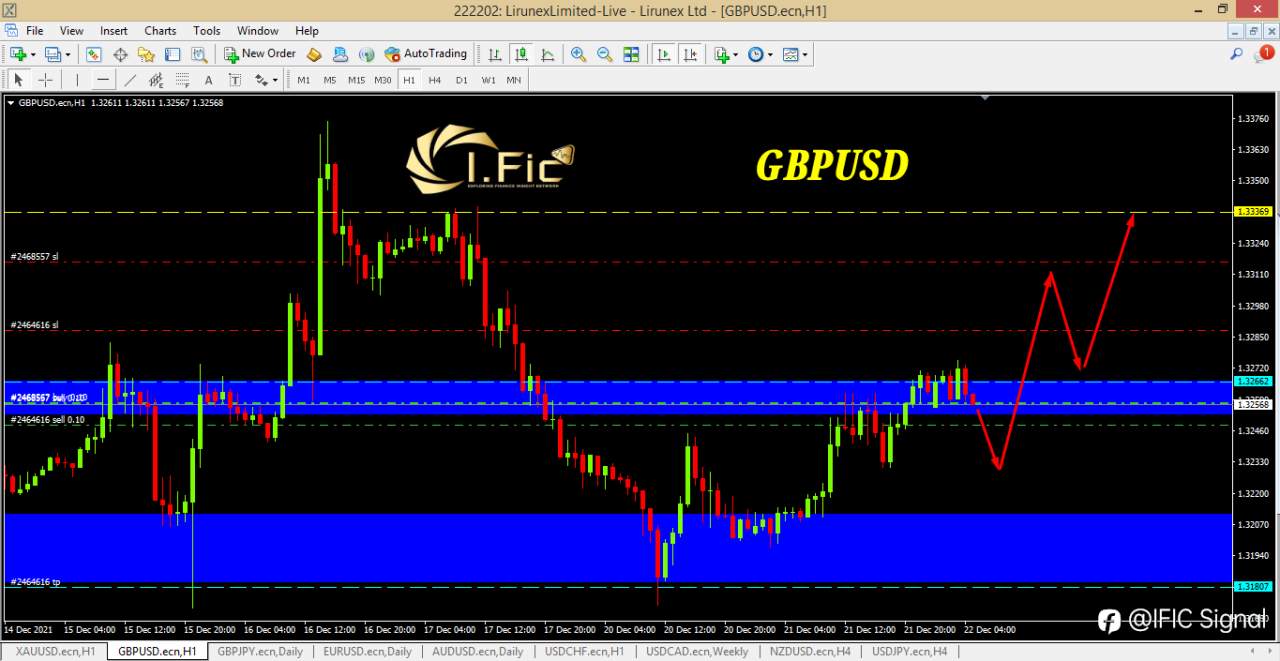Toggle the M15 timeframe
The image size is (1280, 661).
(356, 80)
